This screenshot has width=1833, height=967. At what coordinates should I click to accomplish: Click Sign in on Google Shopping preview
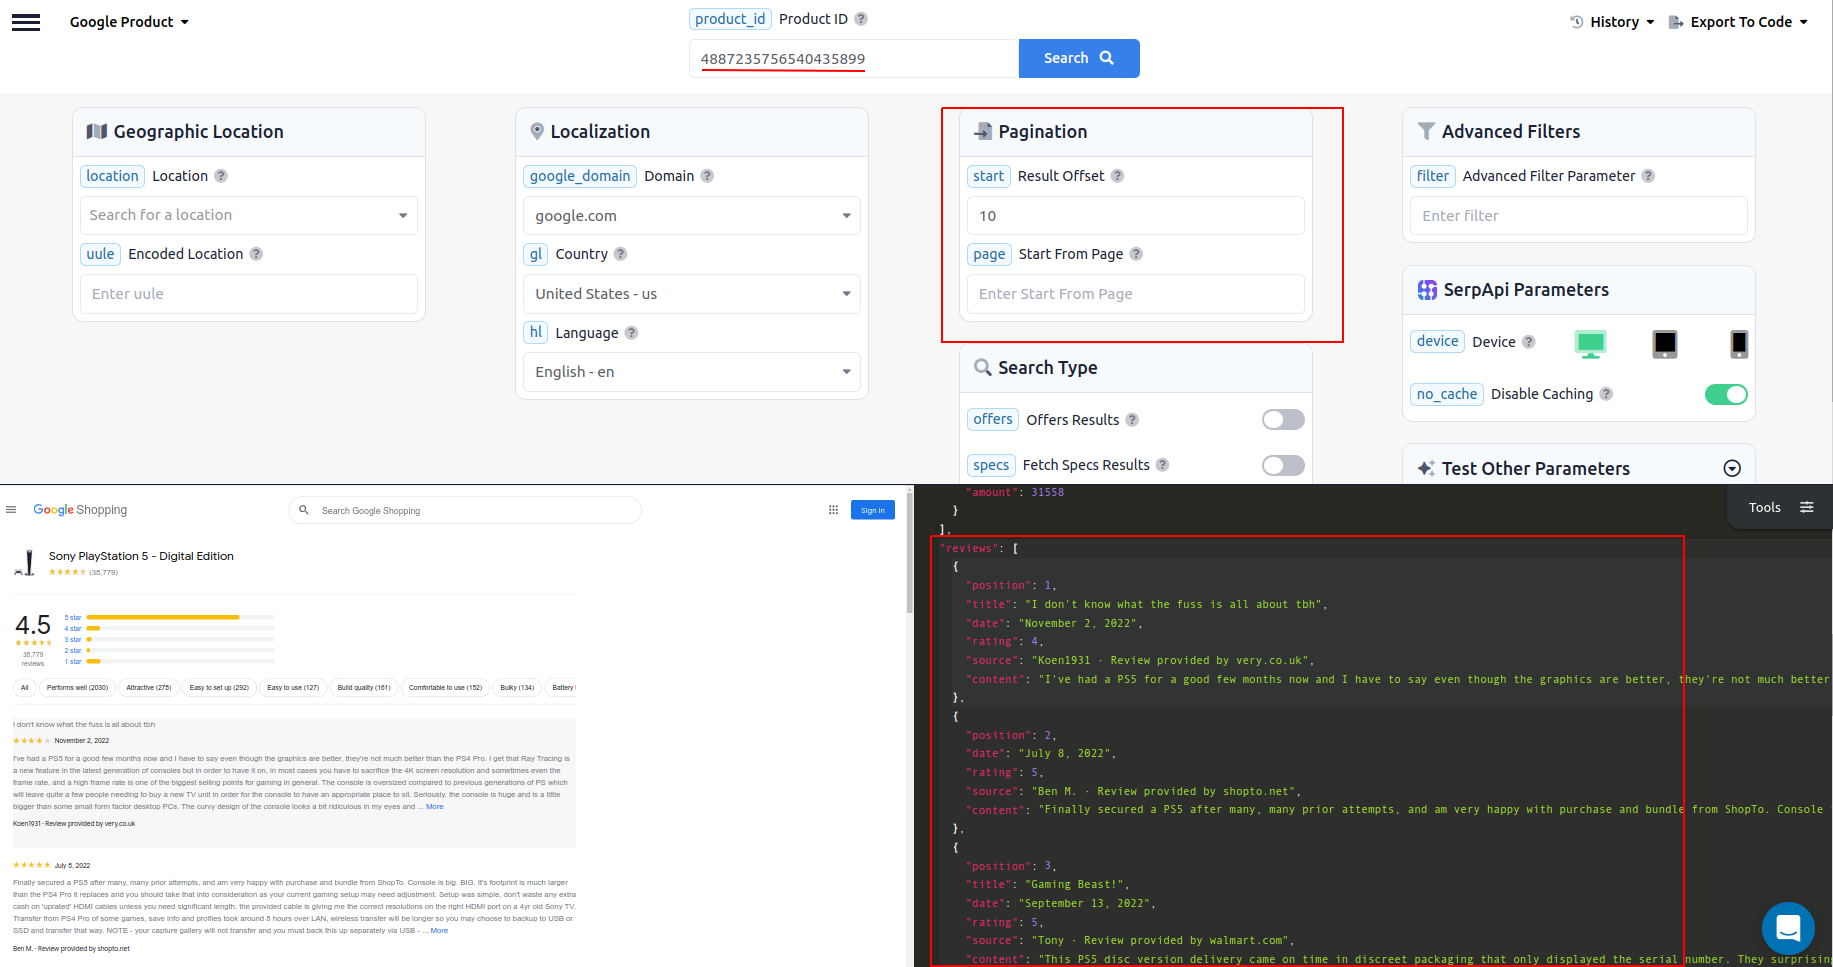click(x=872, y=509)
